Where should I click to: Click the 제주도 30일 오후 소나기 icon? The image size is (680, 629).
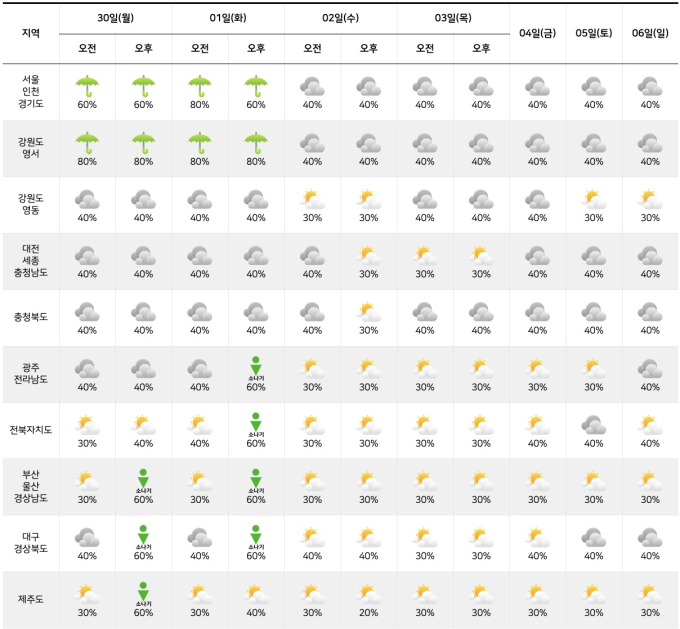(x=144, y=594)
